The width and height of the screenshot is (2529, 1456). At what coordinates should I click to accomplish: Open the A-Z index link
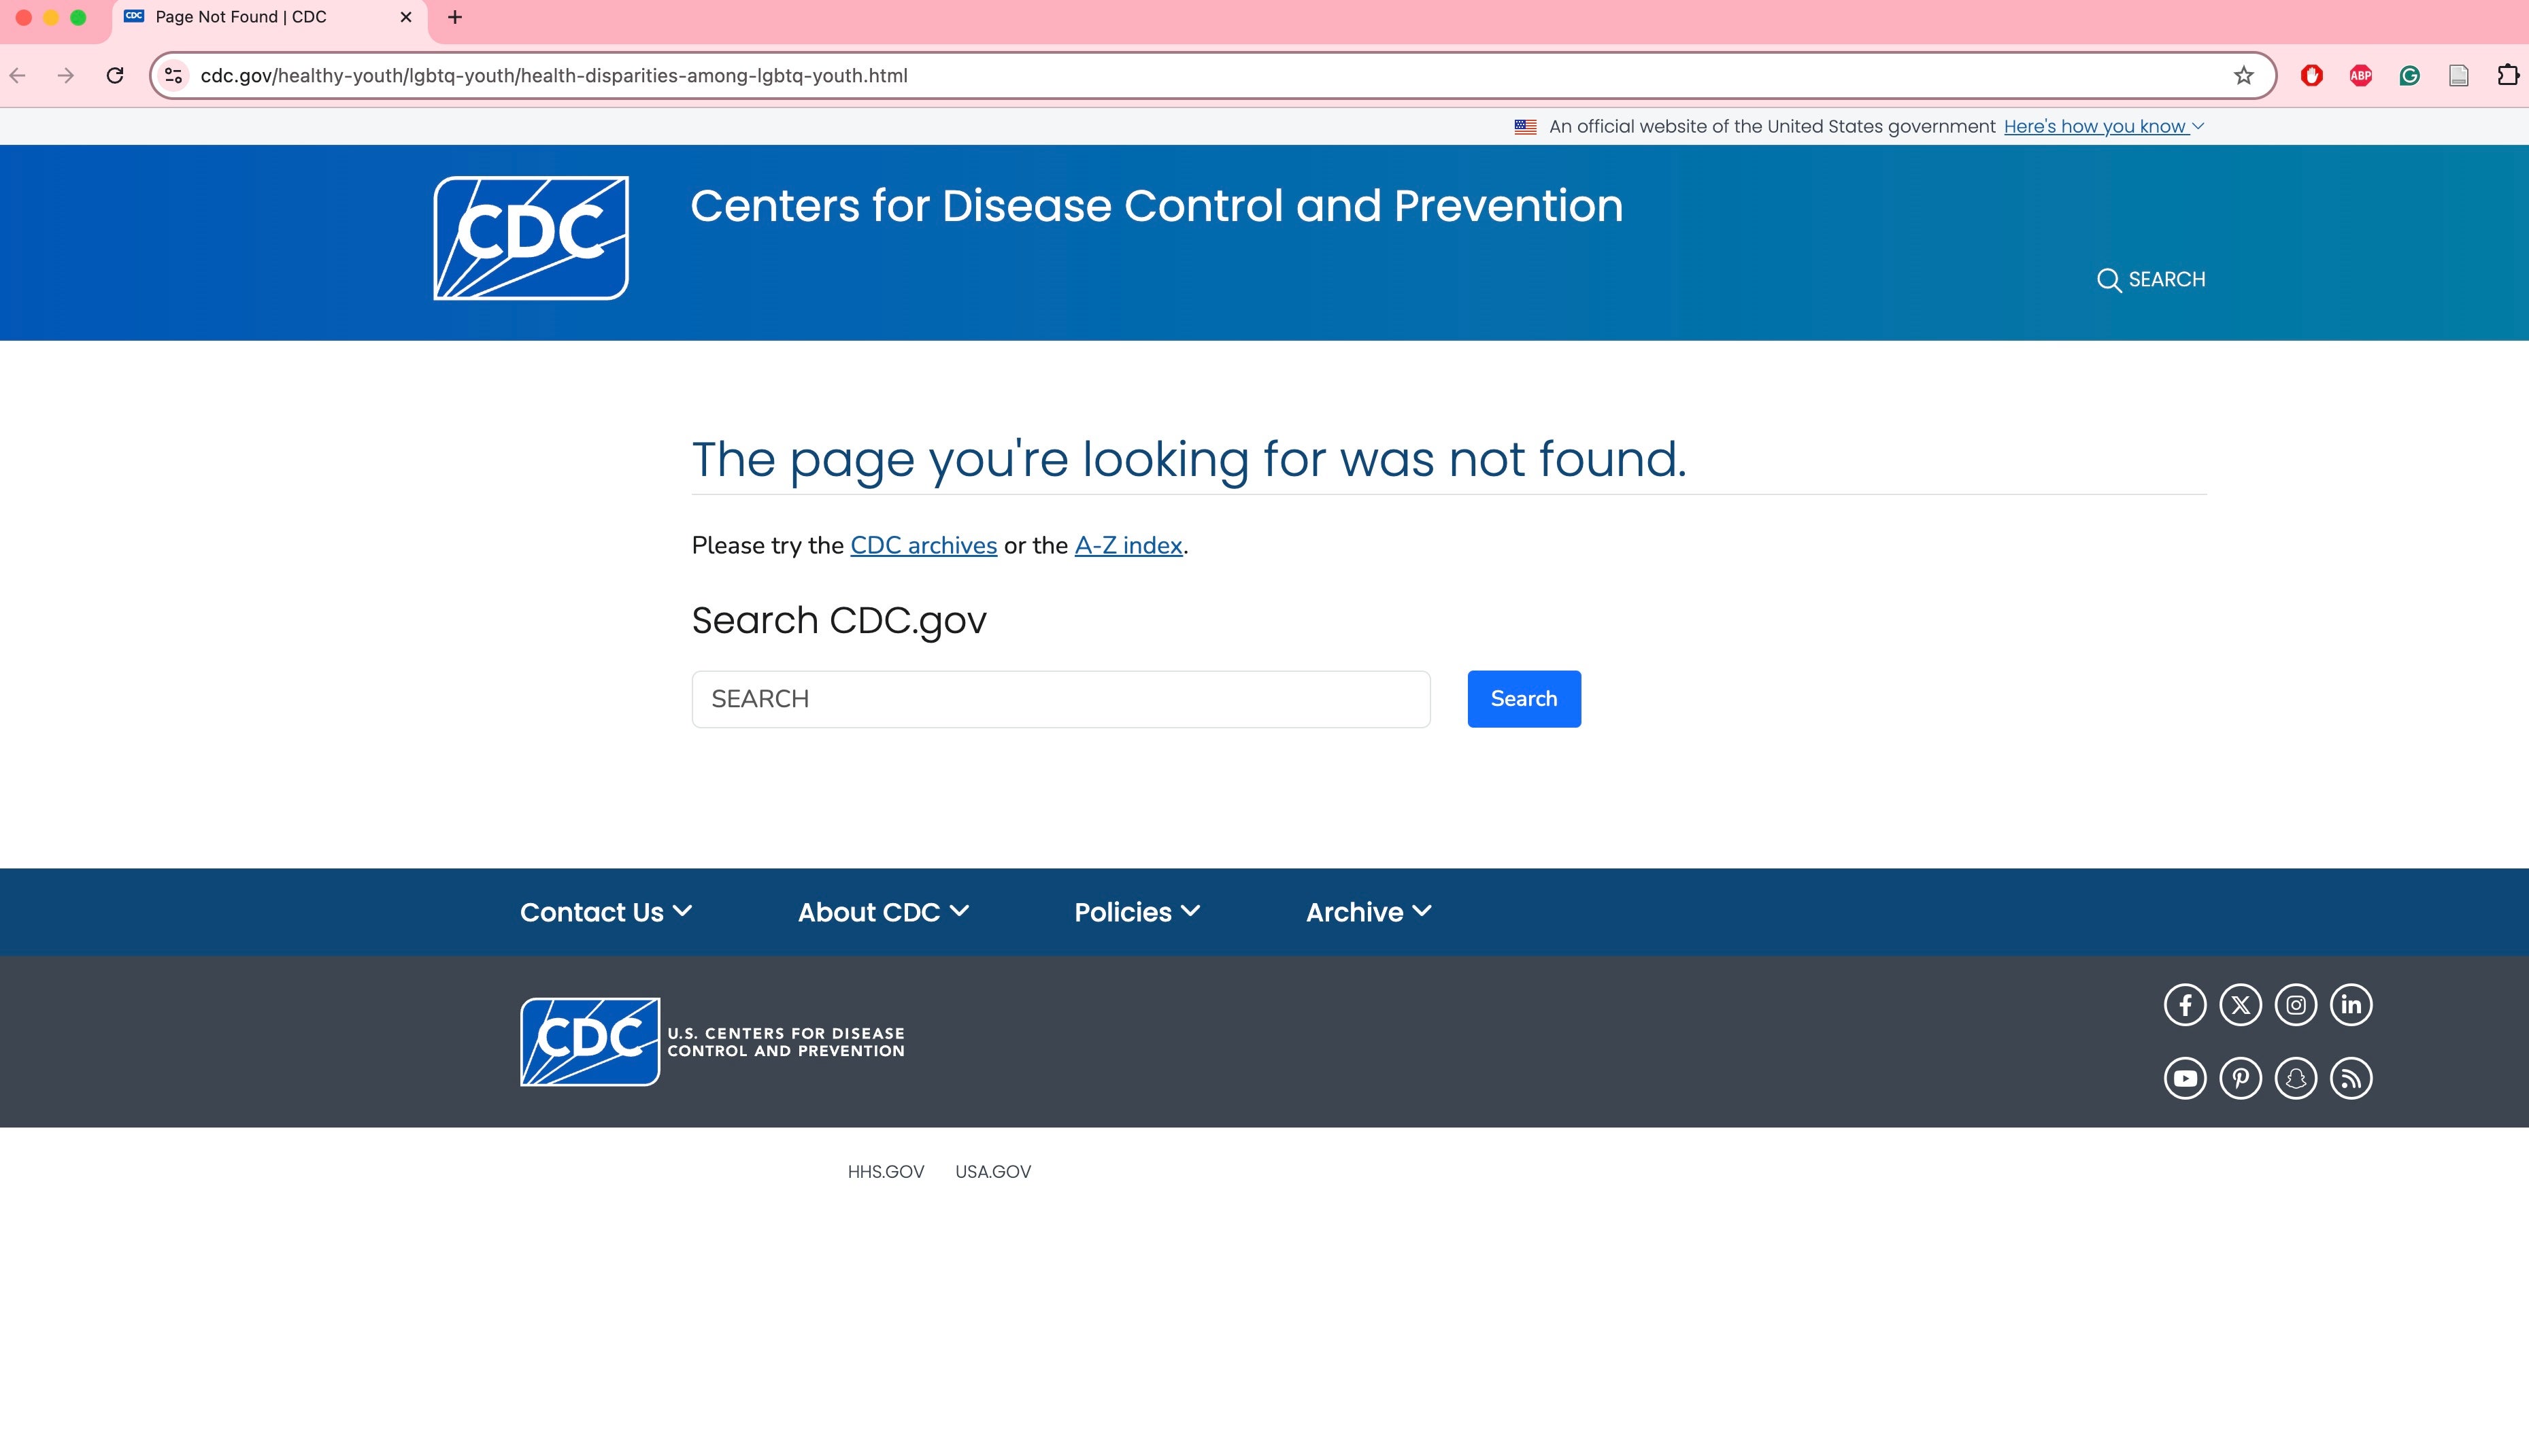coord(1128,545)
